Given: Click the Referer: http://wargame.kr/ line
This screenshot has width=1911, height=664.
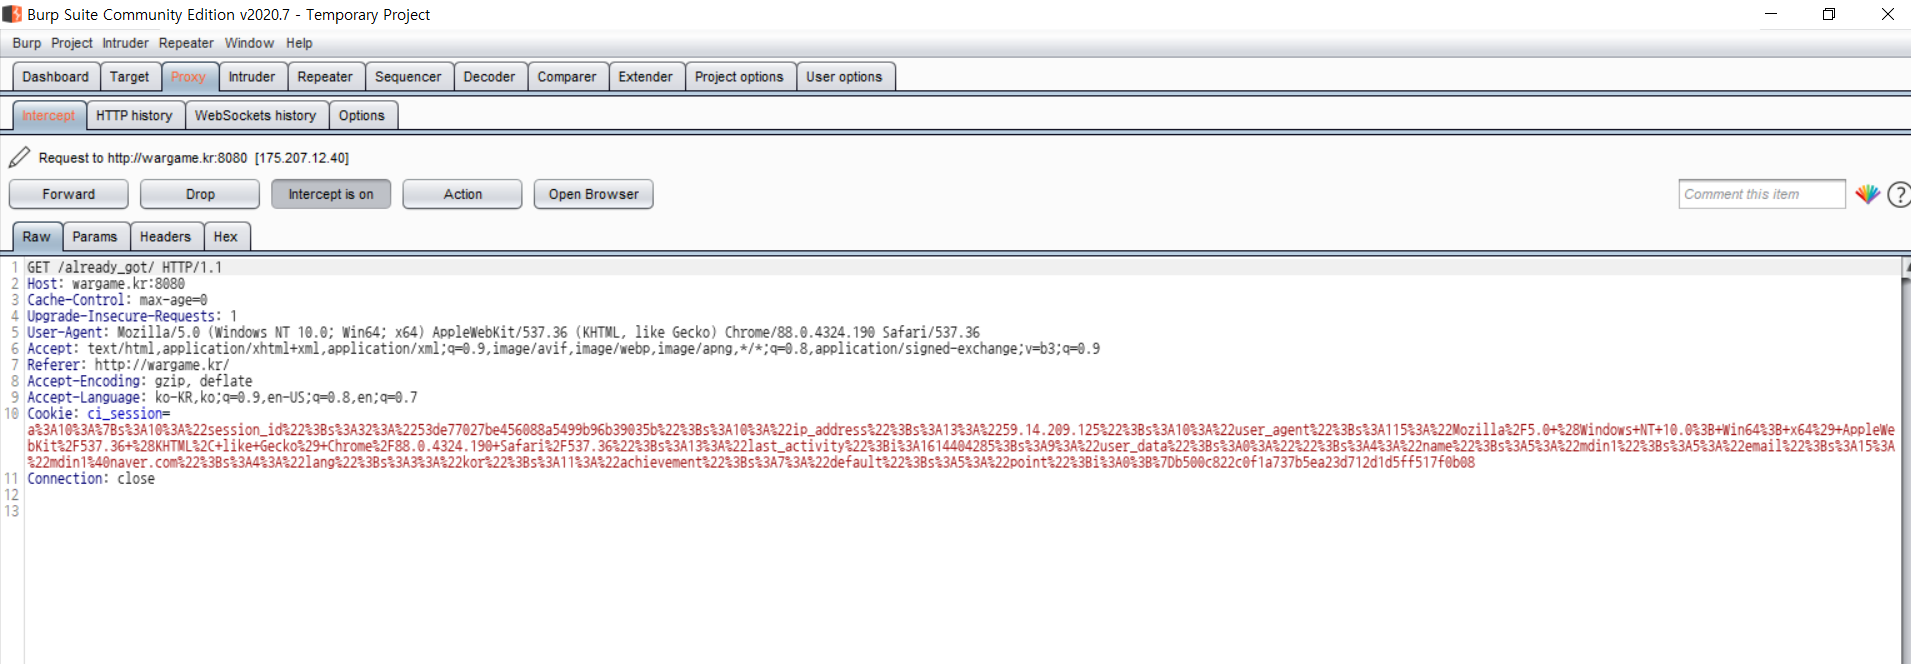Looking at the screenshot, I should [x=128, y=365].
